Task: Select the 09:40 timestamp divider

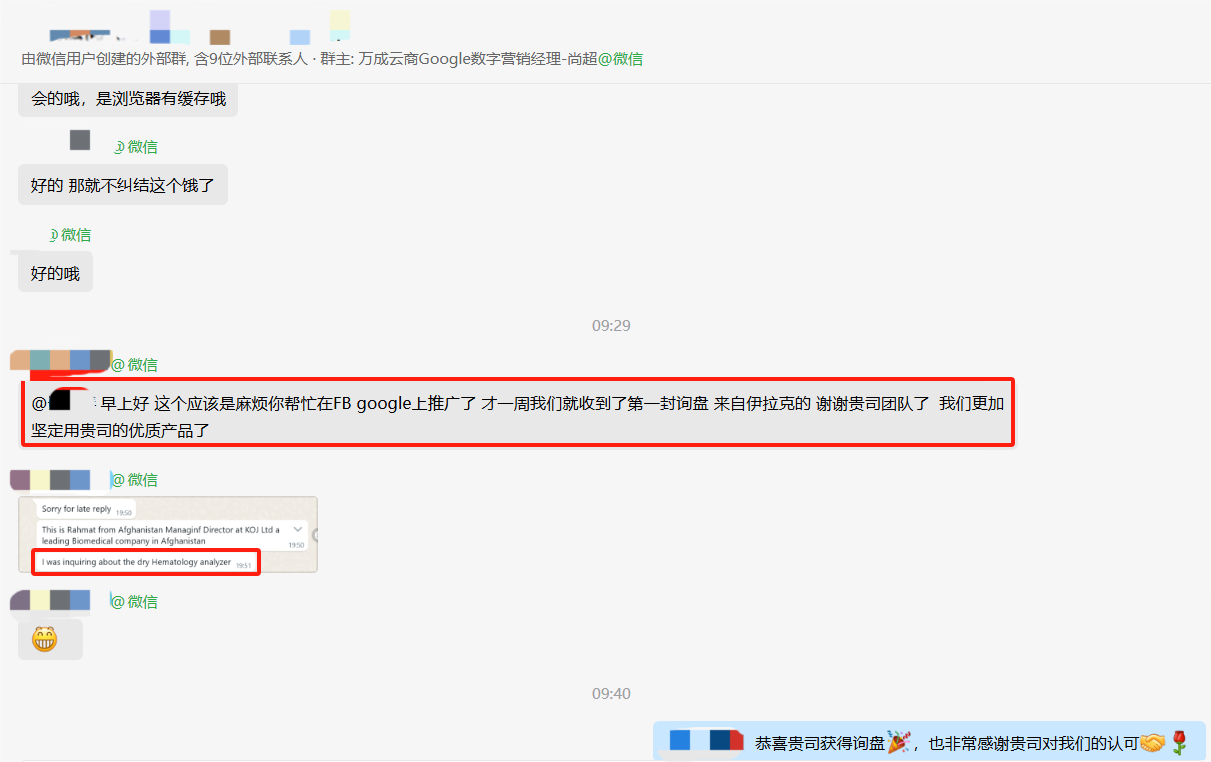Action: click(x=612, y=692)
